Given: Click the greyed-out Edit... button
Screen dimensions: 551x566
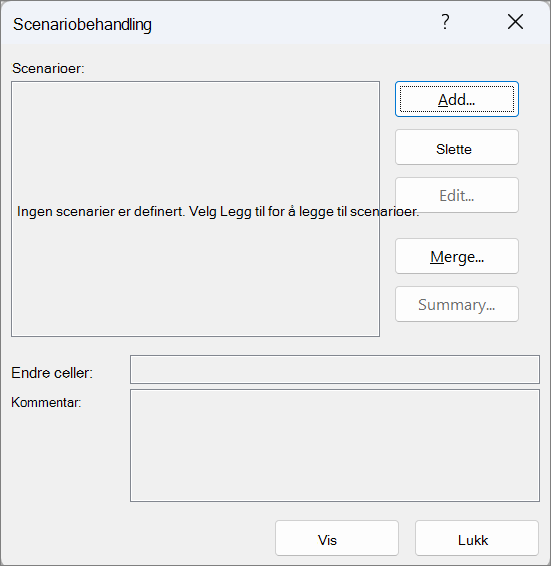Looking at the screenshot, I should 457,195.
